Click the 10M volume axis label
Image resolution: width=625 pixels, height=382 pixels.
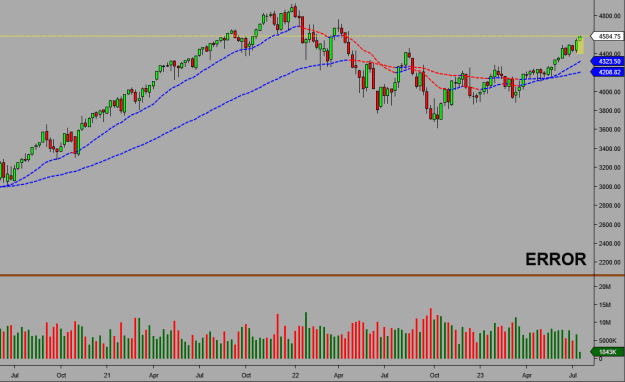pos(605,323)
